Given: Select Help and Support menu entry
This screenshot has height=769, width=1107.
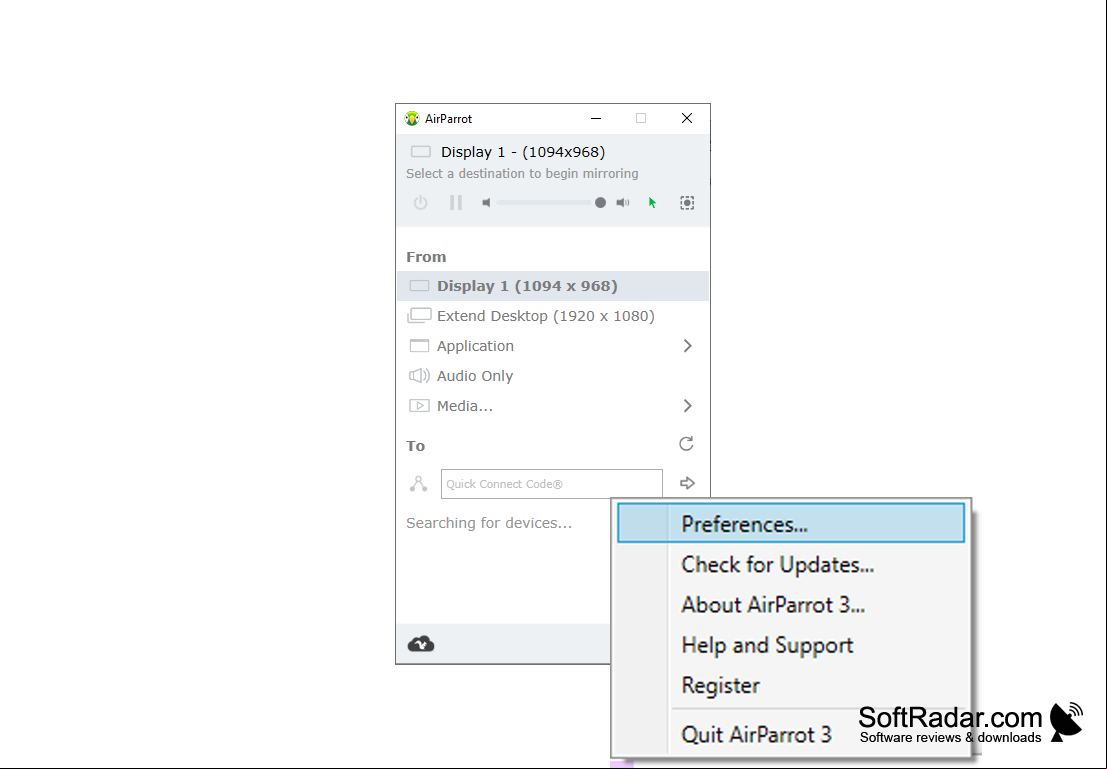Looking at the screenshot, I should coord(791,645).
